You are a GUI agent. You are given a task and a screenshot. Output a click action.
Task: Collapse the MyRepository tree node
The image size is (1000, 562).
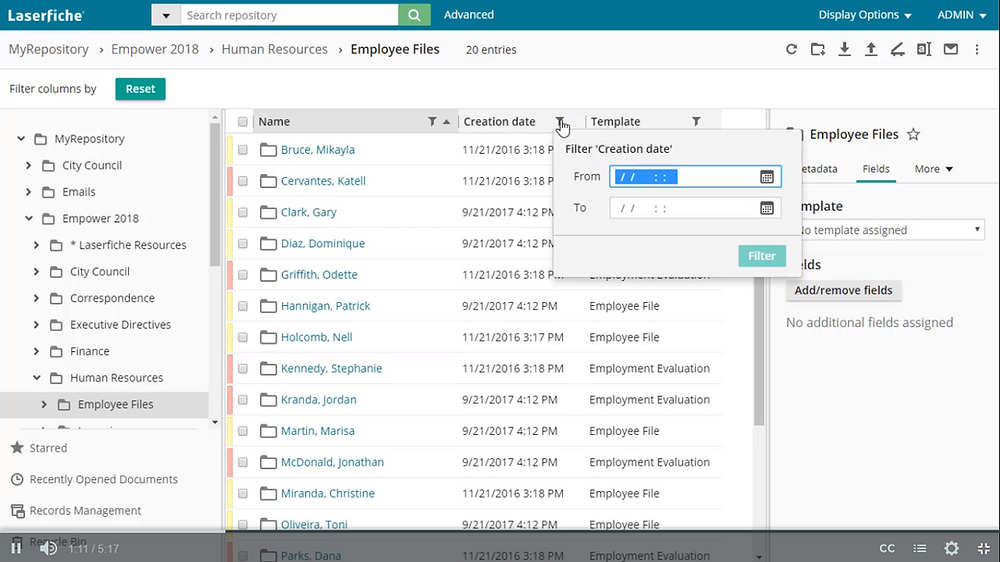click(21, 138)
